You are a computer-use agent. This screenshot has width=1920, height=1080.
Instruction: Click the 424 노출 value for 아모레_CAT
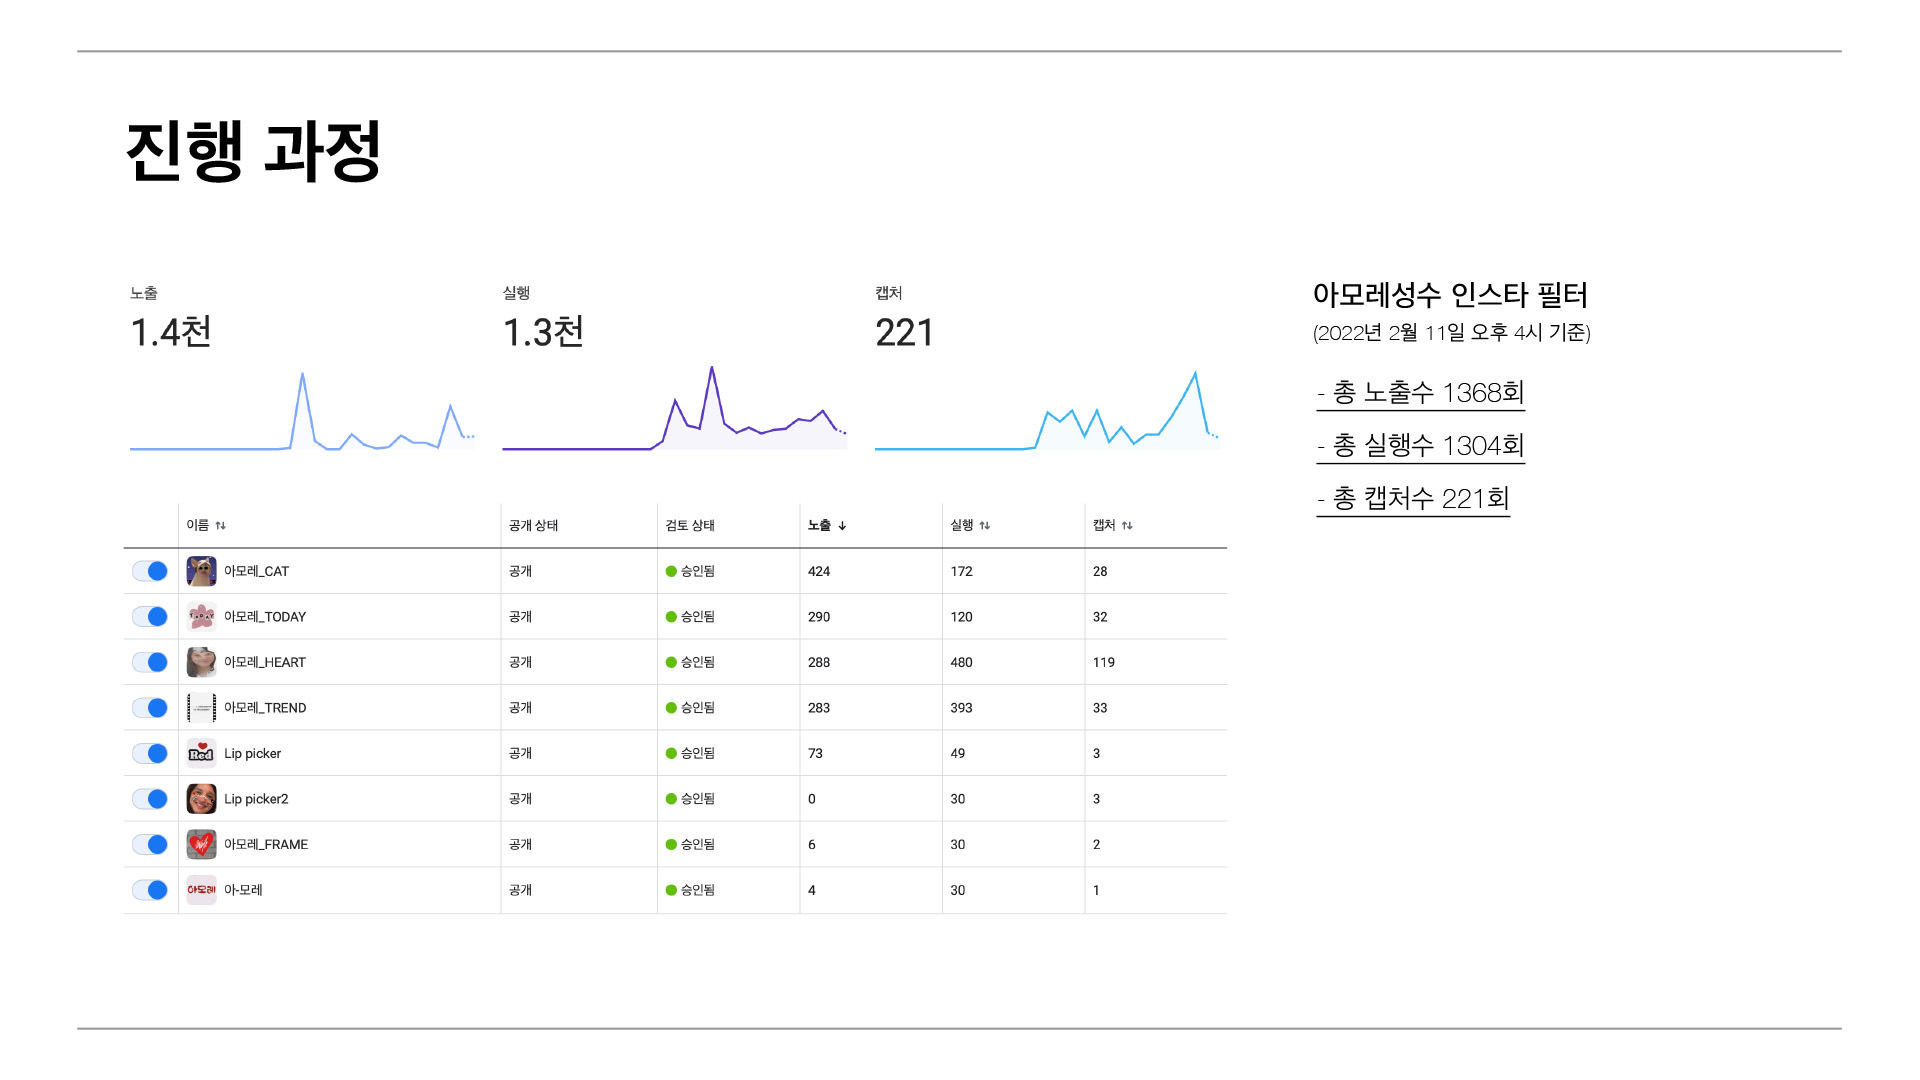tap(819, 571)
